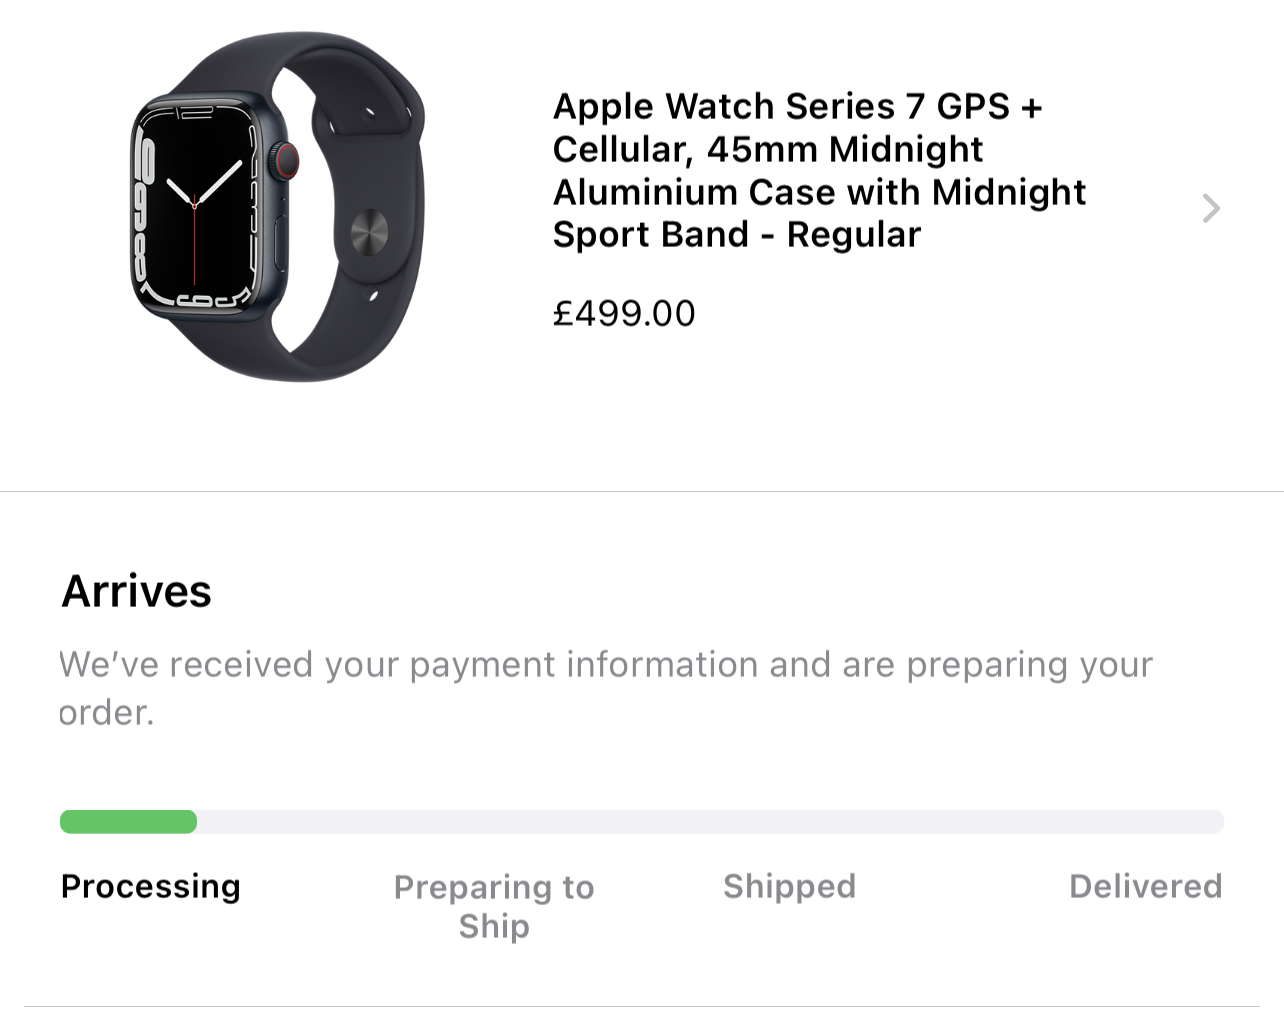Image resolution: width=1284 pixels, height=1013 pixels.
Task: Open the Apple Watch product image
Action: pyautogui.click(x=278, y=207)
